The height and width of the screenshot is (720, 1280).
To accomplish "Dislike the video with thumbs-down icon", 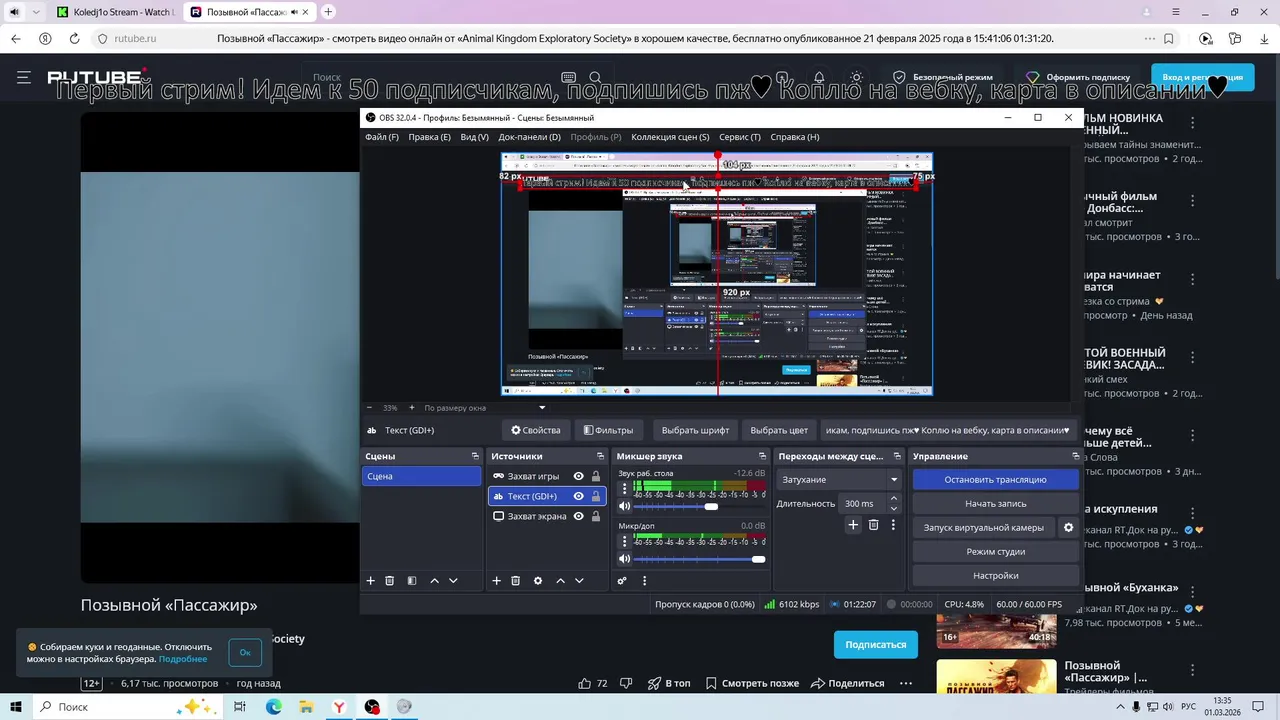I will [626, 684].
